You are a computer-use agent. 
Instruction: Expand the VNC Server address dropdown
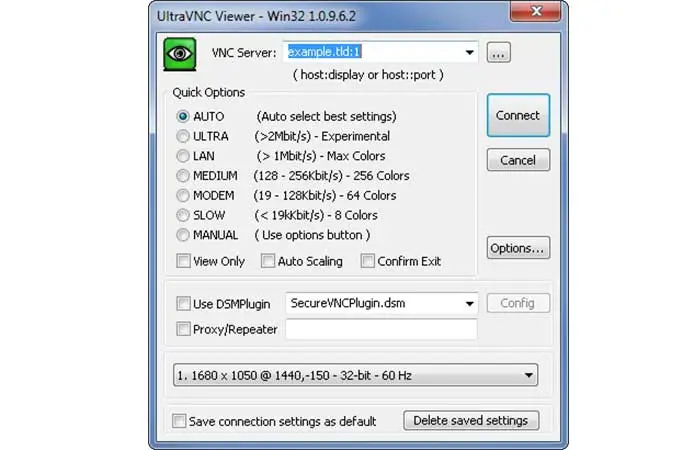coord(469,52)
